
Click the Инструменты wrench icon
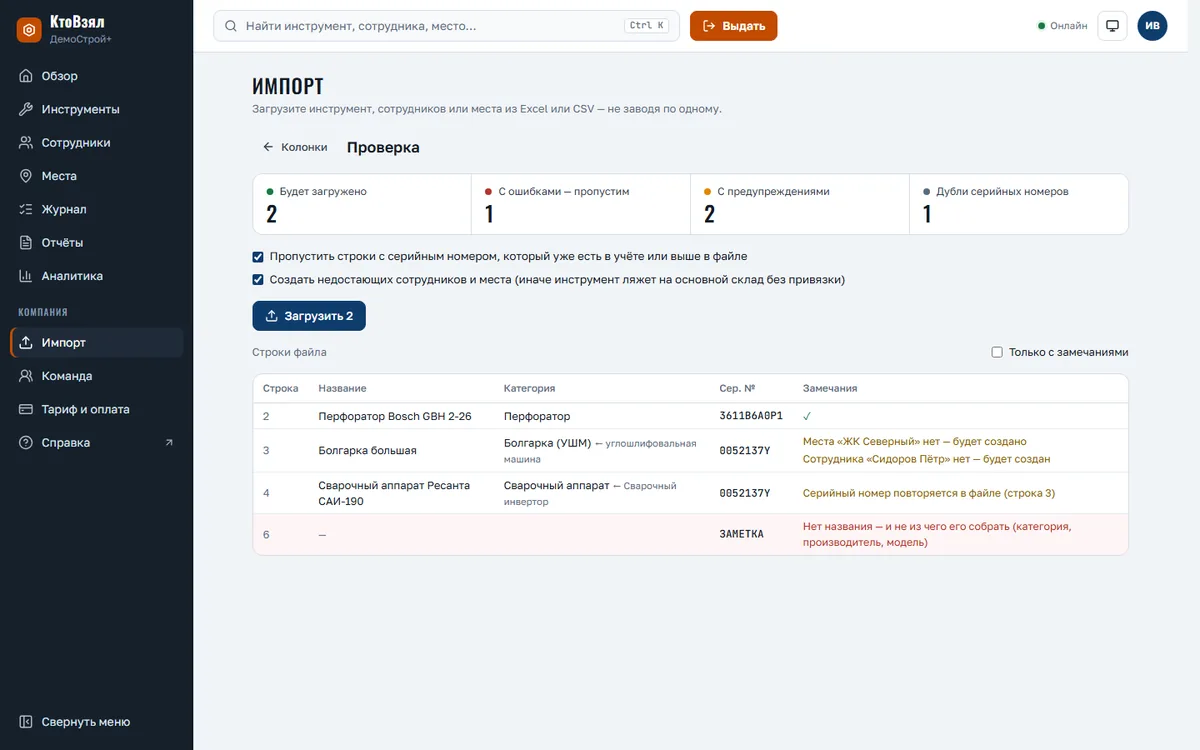26,109
